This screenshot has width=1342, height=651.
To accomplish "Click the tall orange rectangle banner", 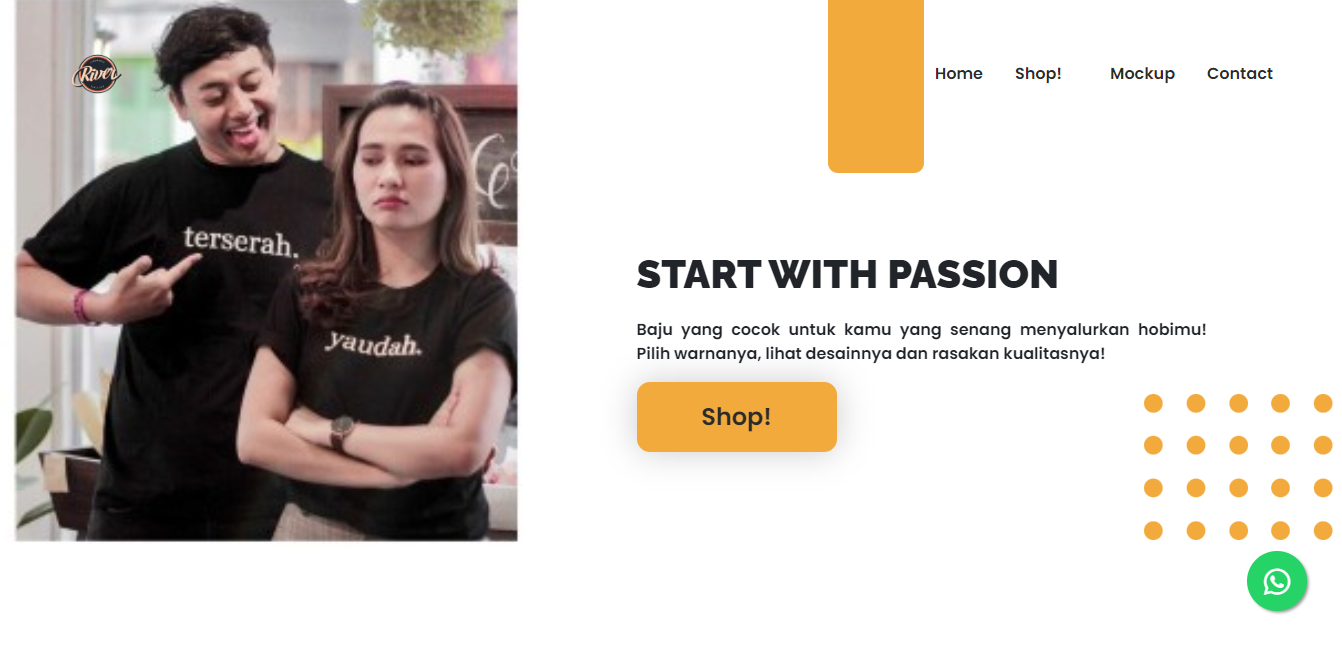I will tap(876, 86).
